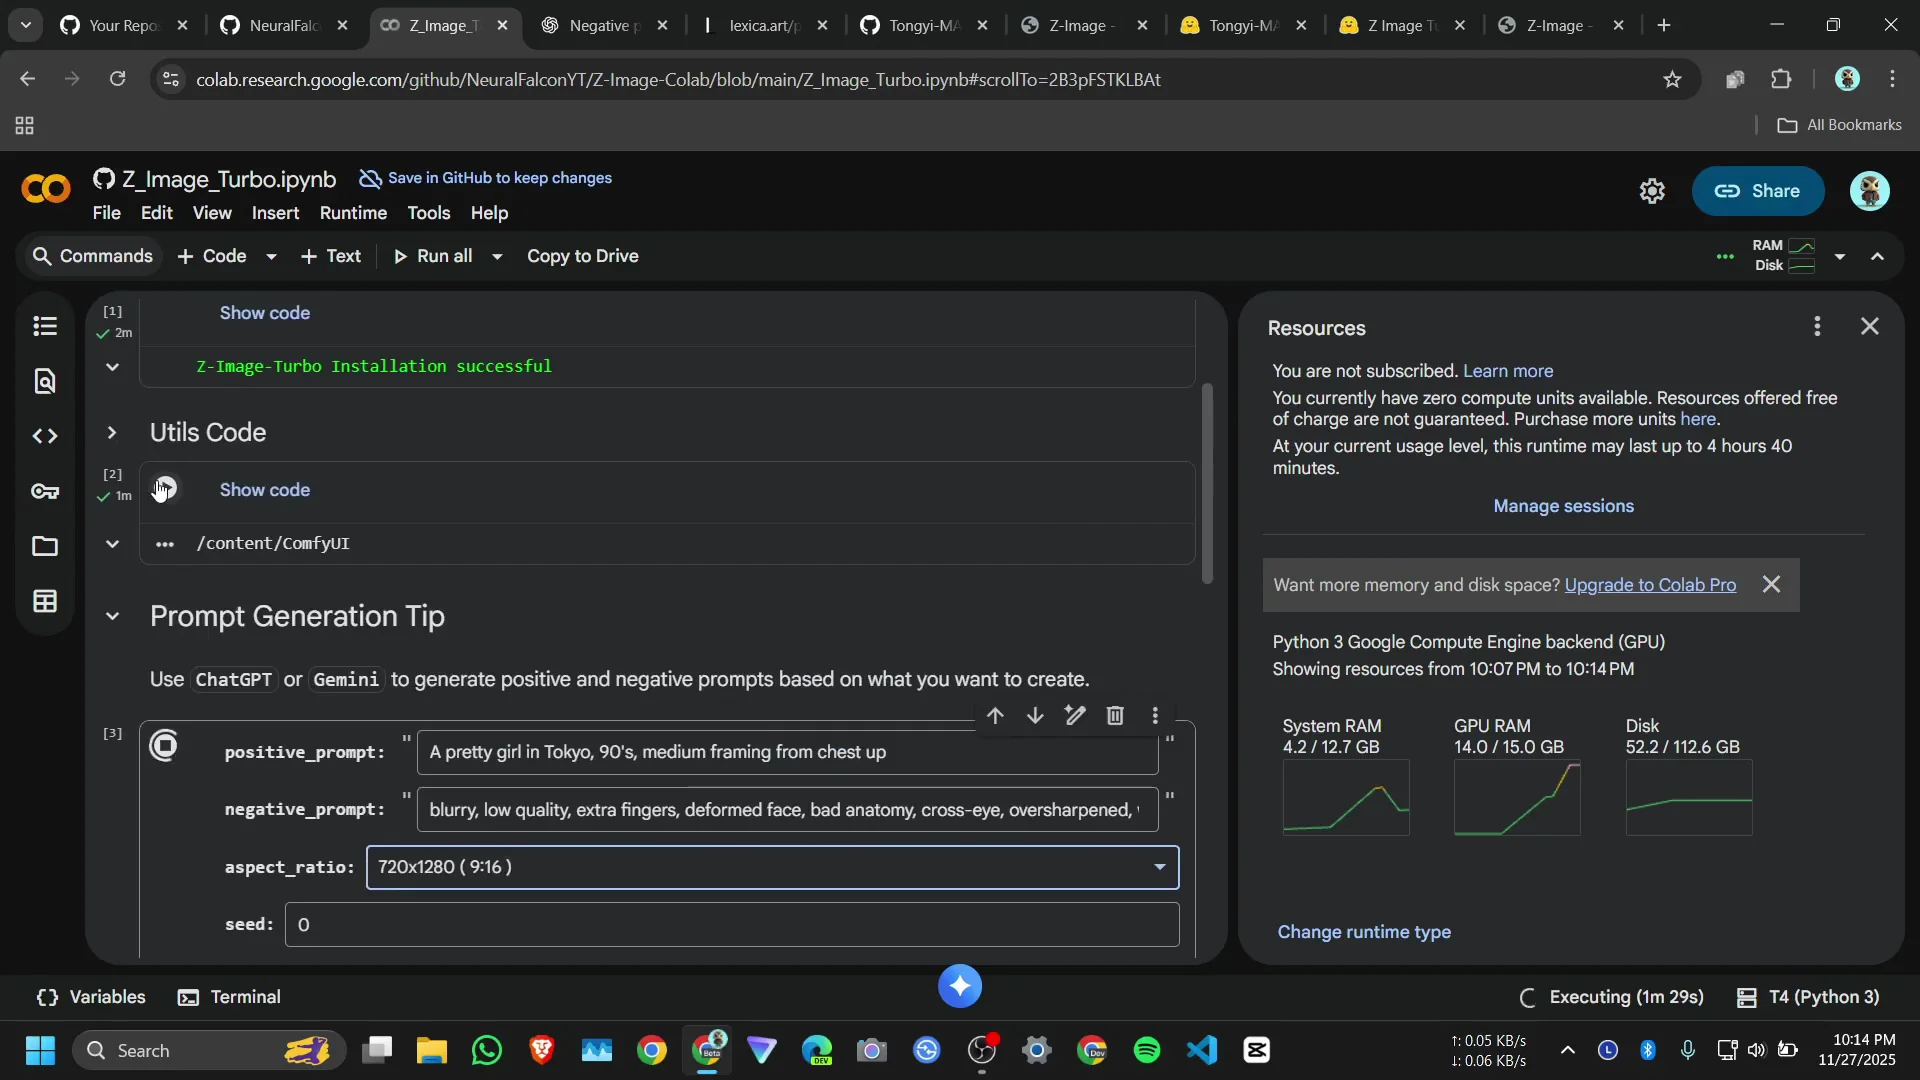This screenshot has width=1920, height=1080.
Task: Open the Secrets key icon
Action: [x=45, y=491]
